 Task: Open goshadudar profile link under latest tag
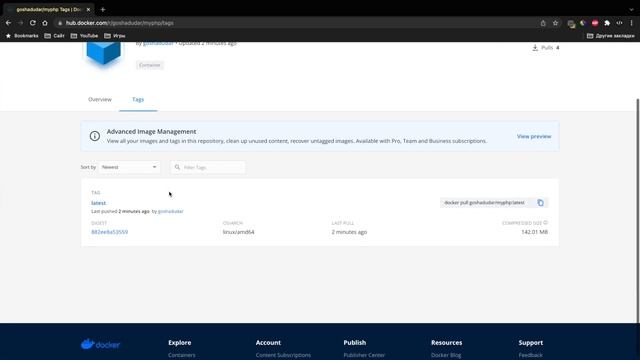(171, 211)
